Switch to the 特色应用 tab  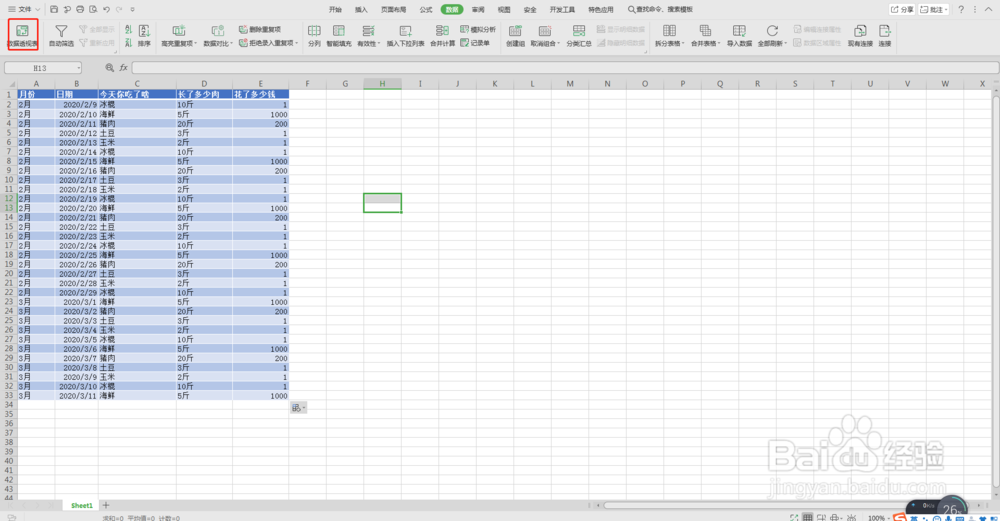(601, 10)
